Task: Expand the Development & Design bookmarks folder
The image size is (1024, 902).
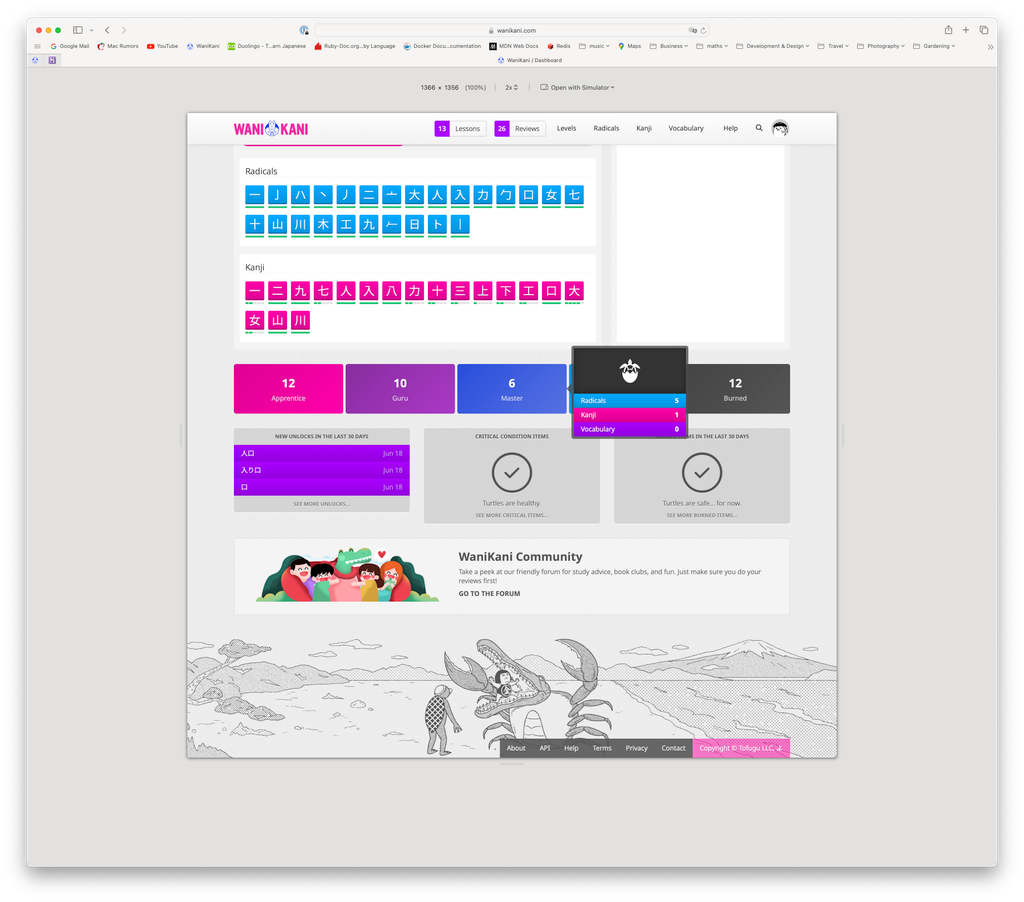Action: 773,46
